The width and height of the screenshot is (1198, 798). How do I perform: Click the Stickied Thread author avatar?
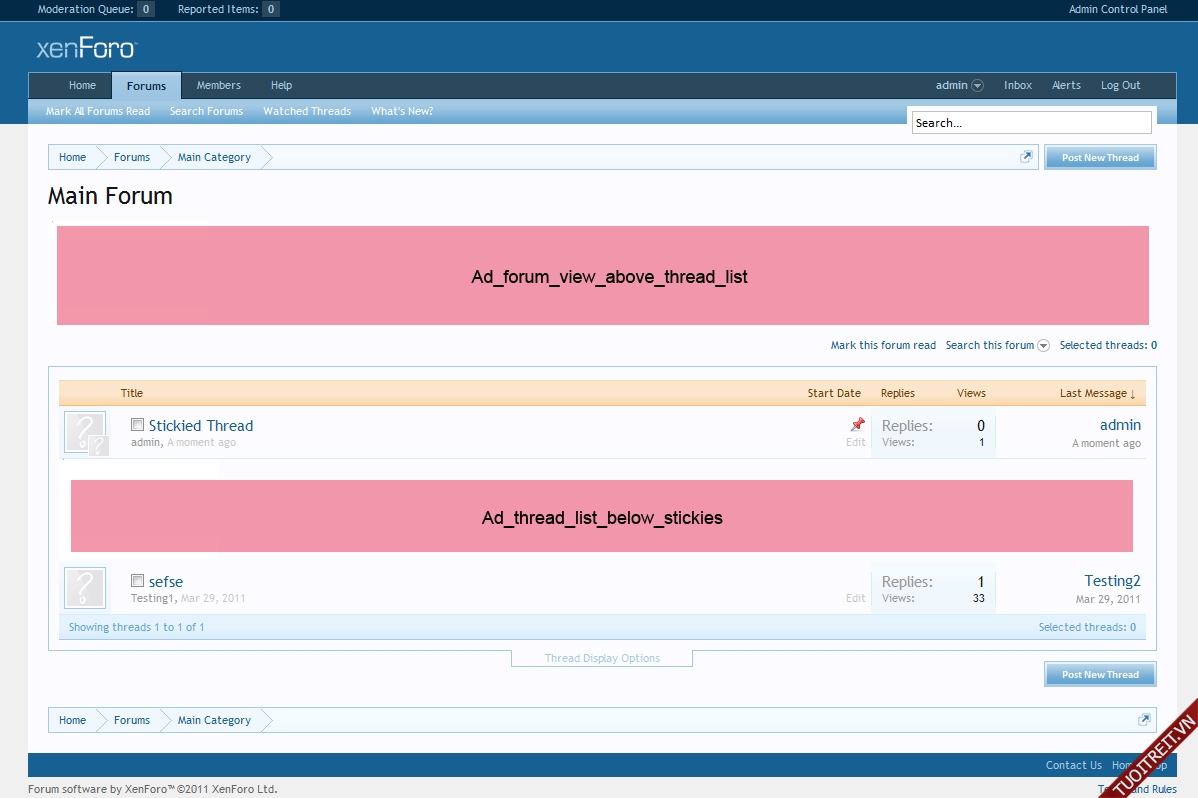[85, 432]
